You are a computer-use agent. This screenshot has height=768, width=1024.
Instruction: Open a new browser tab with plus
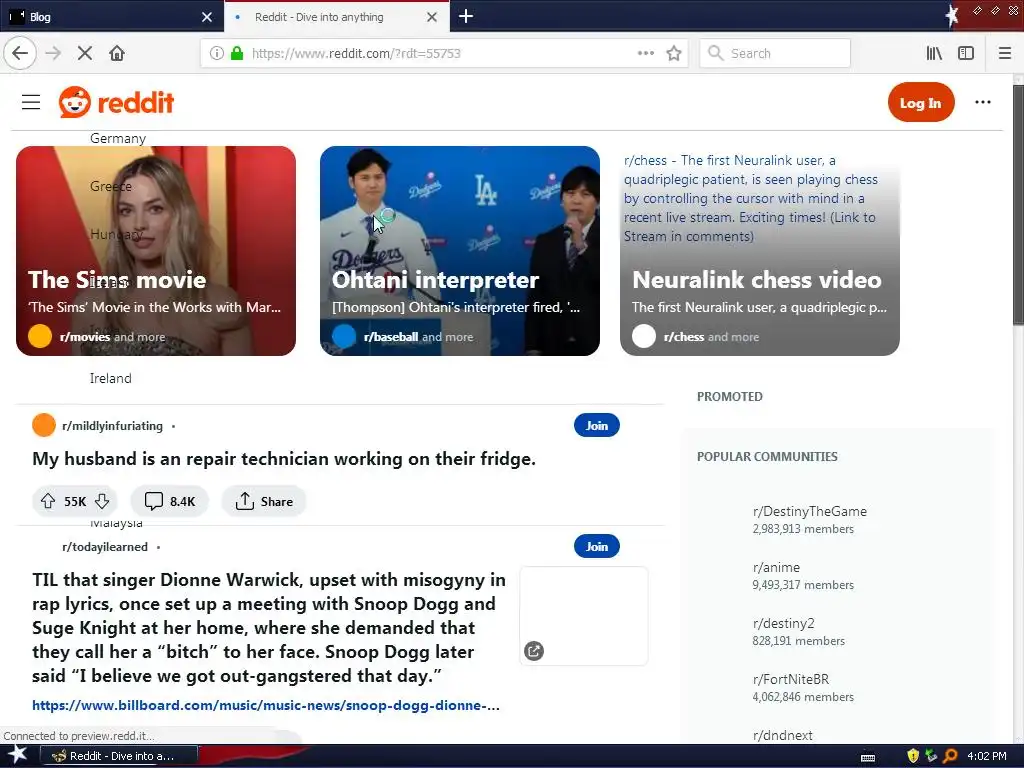pyautogui.click(x=466, y=16)
